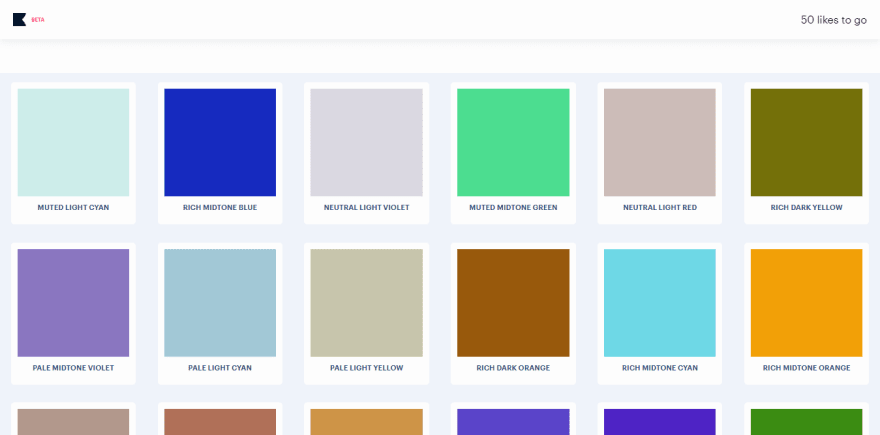This screenshot has width=880, height=435.
Task: Select the partially visible deep purple swatch in bottom row
Action: [x=659, y=422]
